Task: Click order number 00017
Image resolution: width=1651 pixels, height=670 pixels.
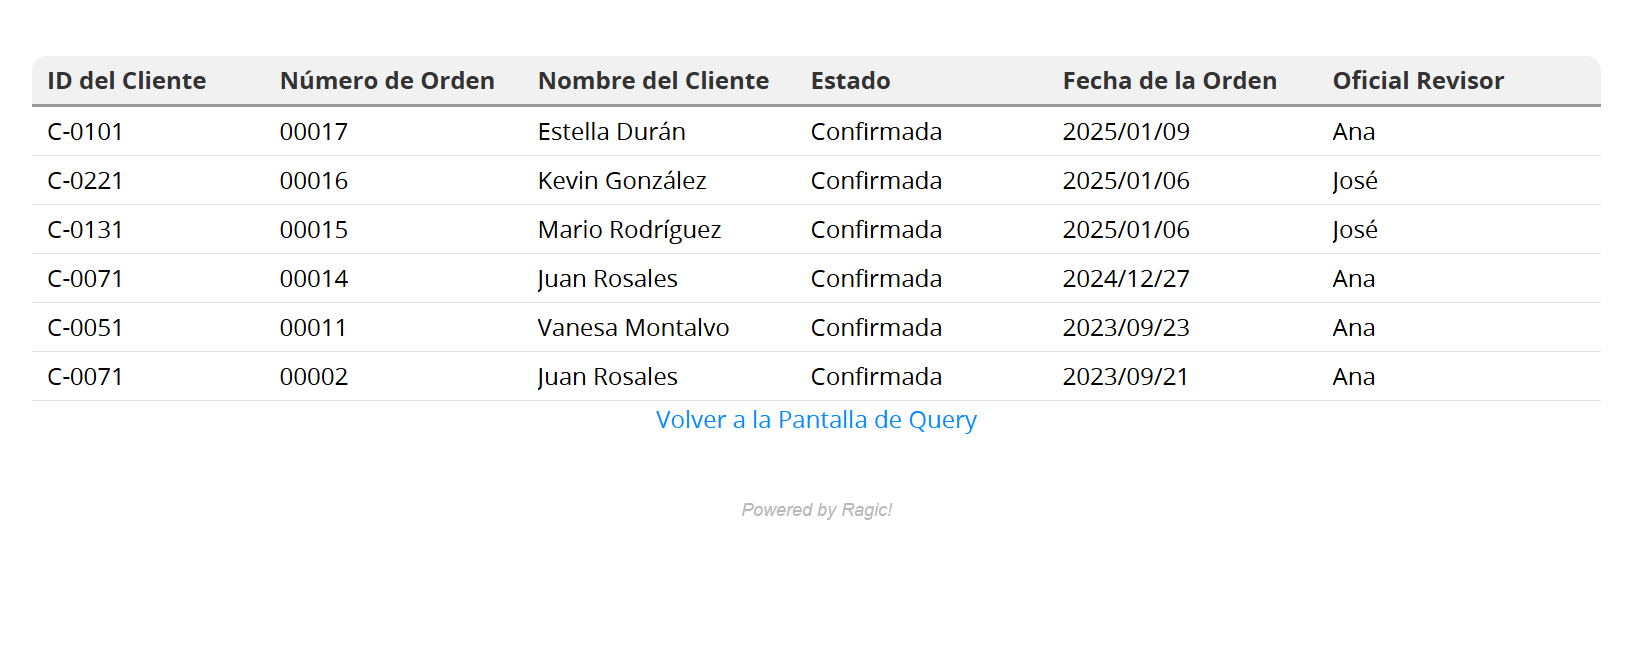Action: tap(314, 132)
